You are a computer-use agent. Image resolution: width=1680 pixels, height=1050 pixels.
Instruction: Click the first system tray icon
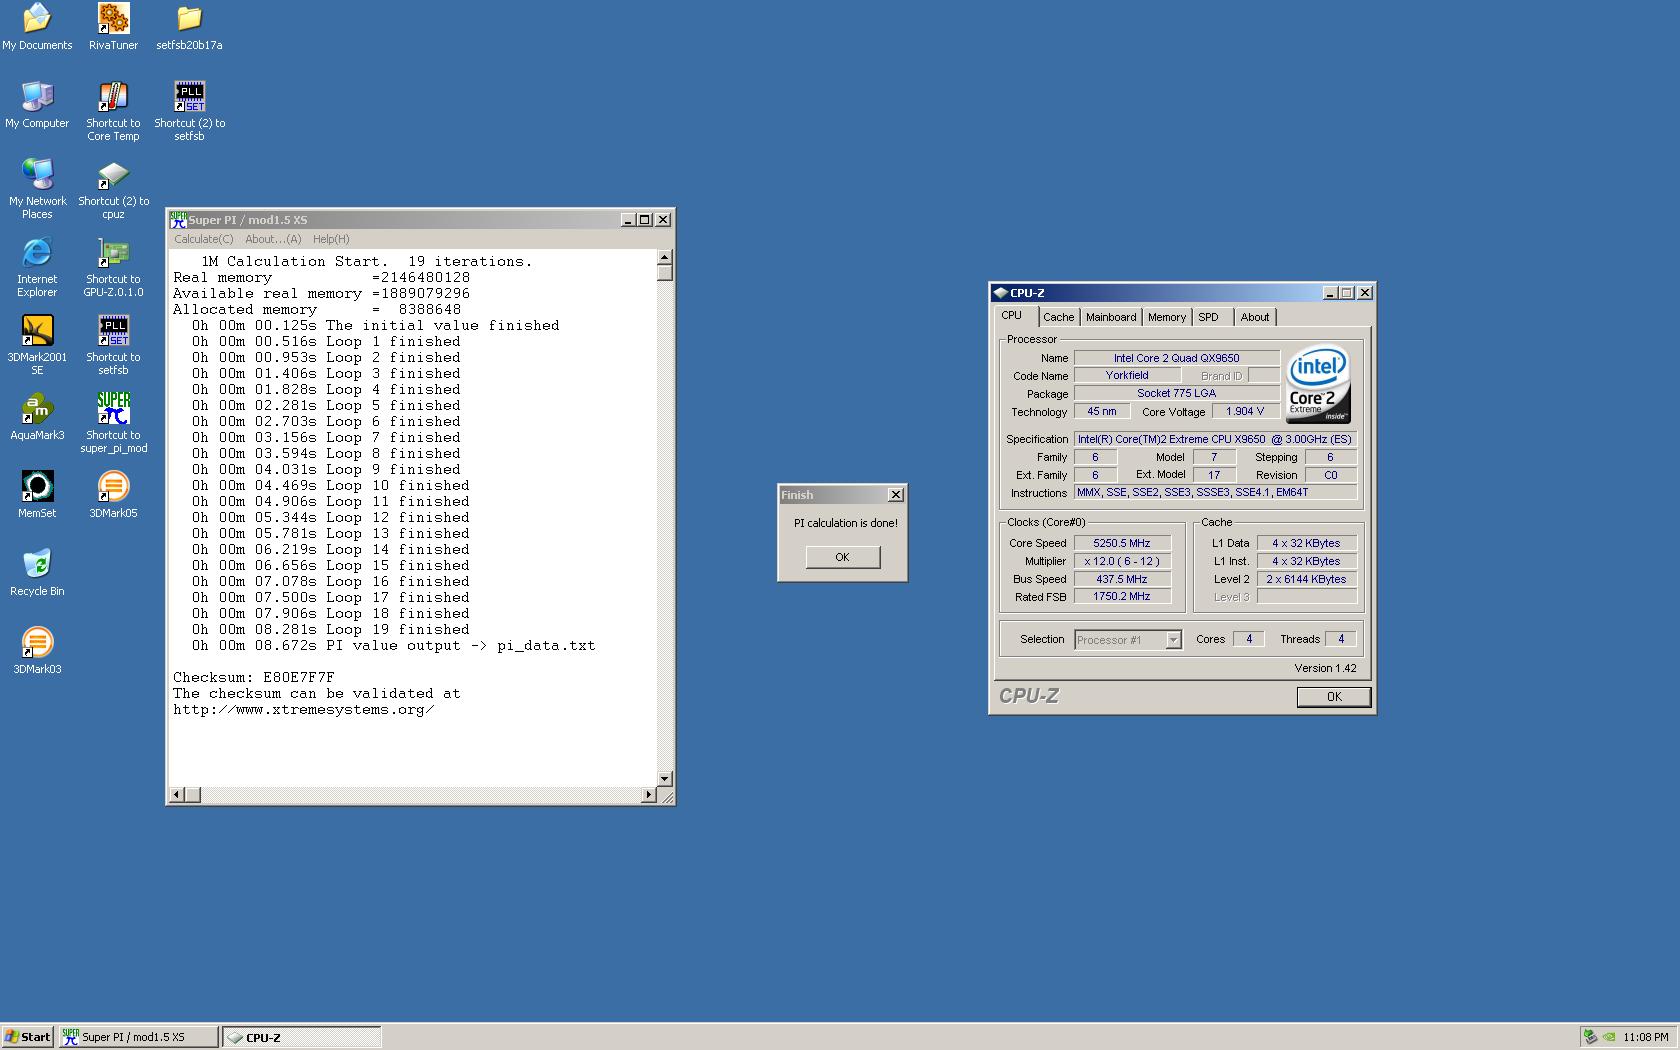pos(1590,1037)
